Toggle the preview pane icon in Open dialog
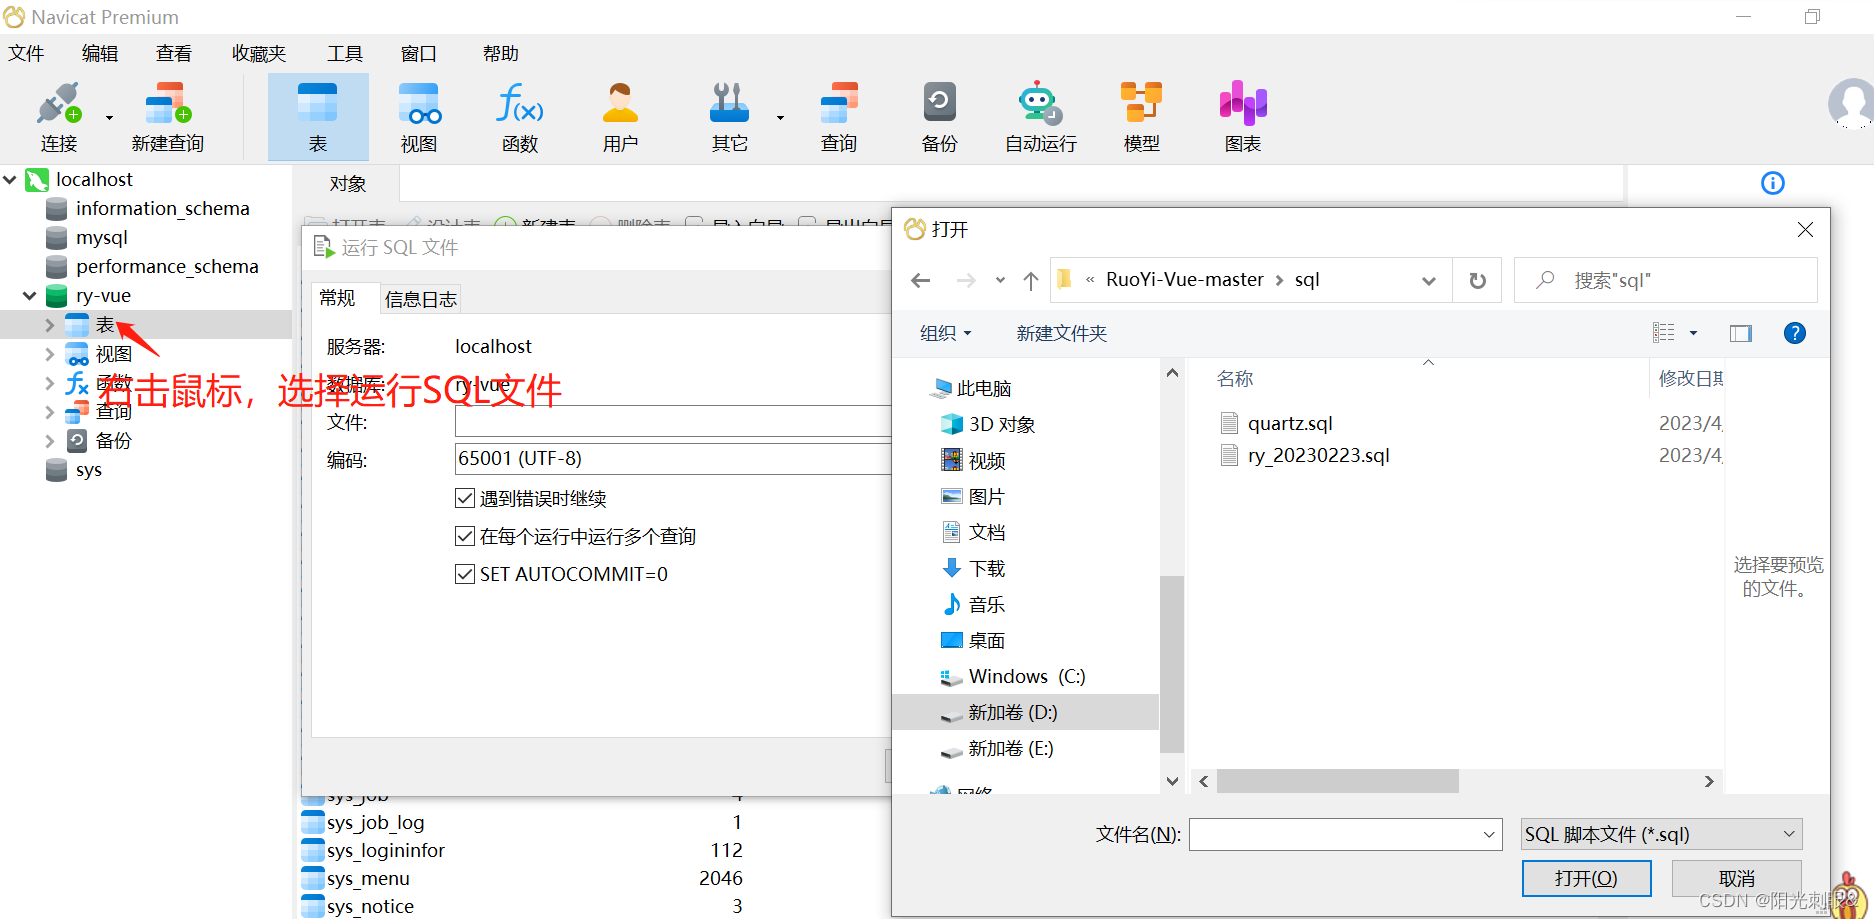The height and width of the screenshot is (919, 1874). point(1741,333)
